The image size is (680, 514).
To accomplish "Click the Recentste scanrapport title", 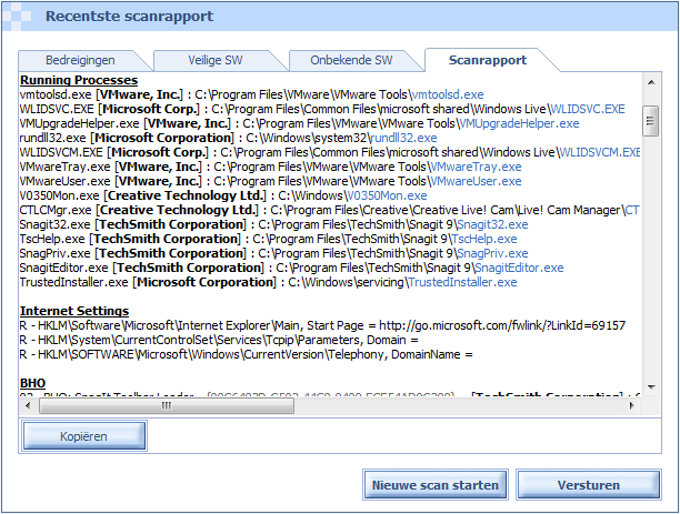I will pyautogui.click(x=129, y=16).
